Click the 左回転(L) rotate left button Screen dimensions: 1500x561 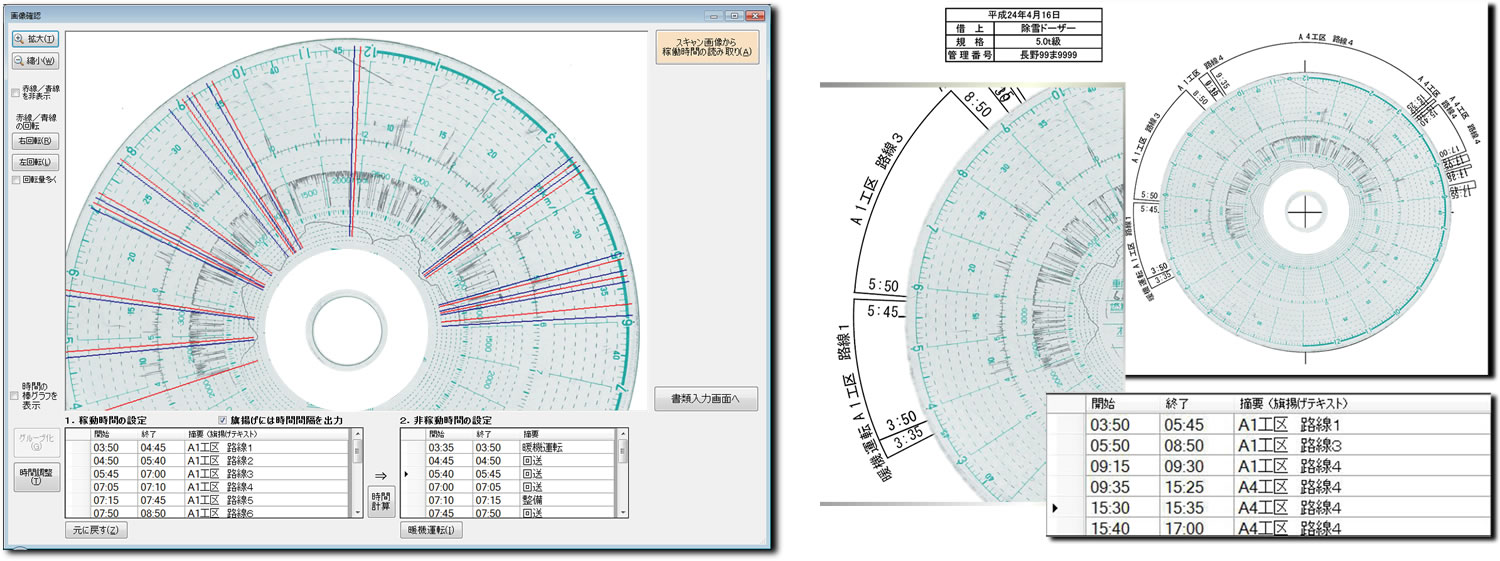pyautogui.click(x=35, y=162)
